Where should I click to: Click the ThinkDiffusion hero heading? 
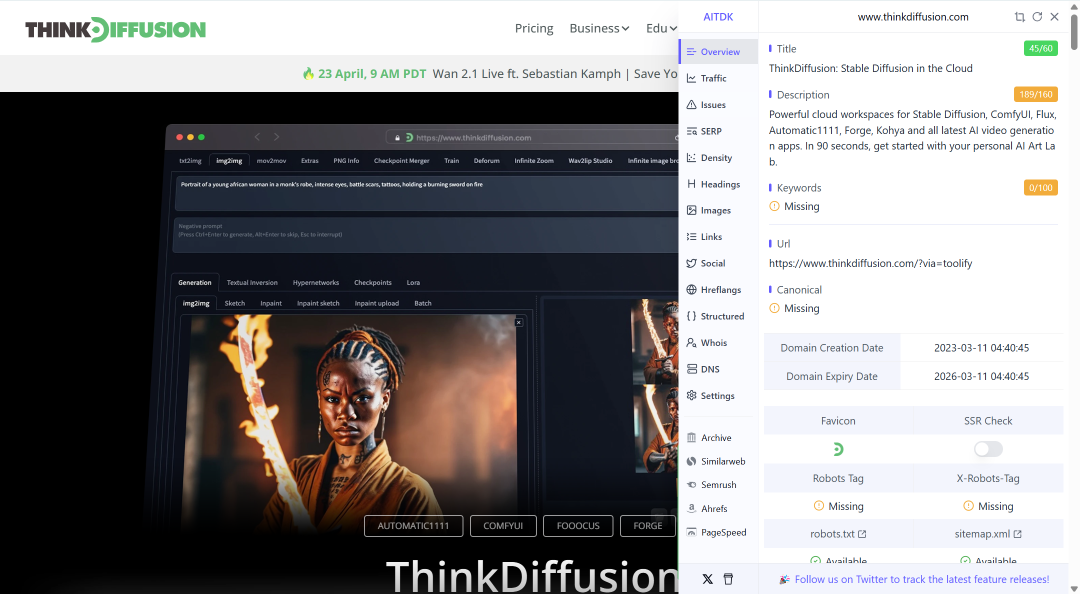click(532, 576)
